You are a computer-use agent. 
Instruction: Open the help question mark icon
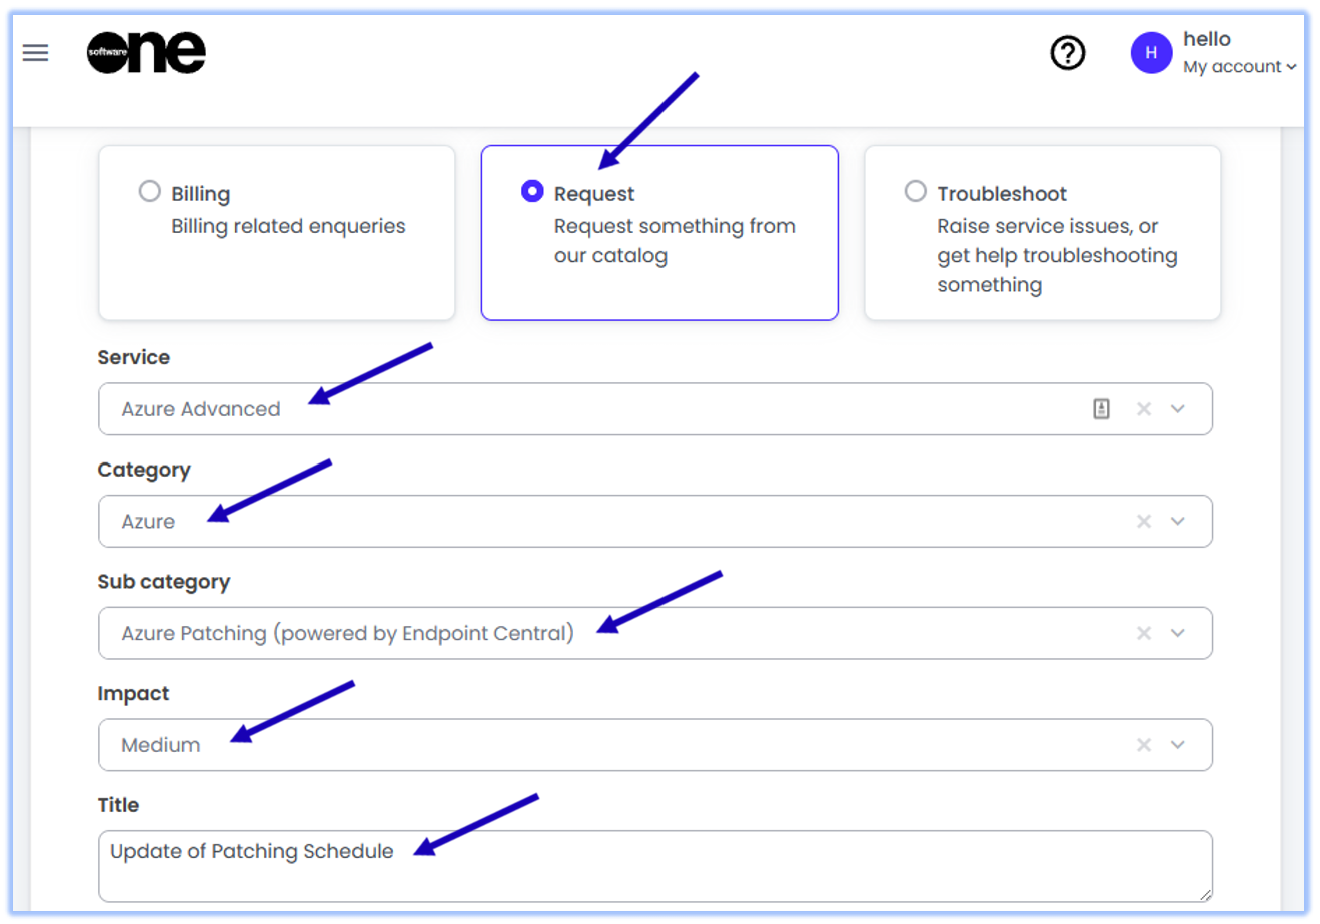(x=1068, y=53)
